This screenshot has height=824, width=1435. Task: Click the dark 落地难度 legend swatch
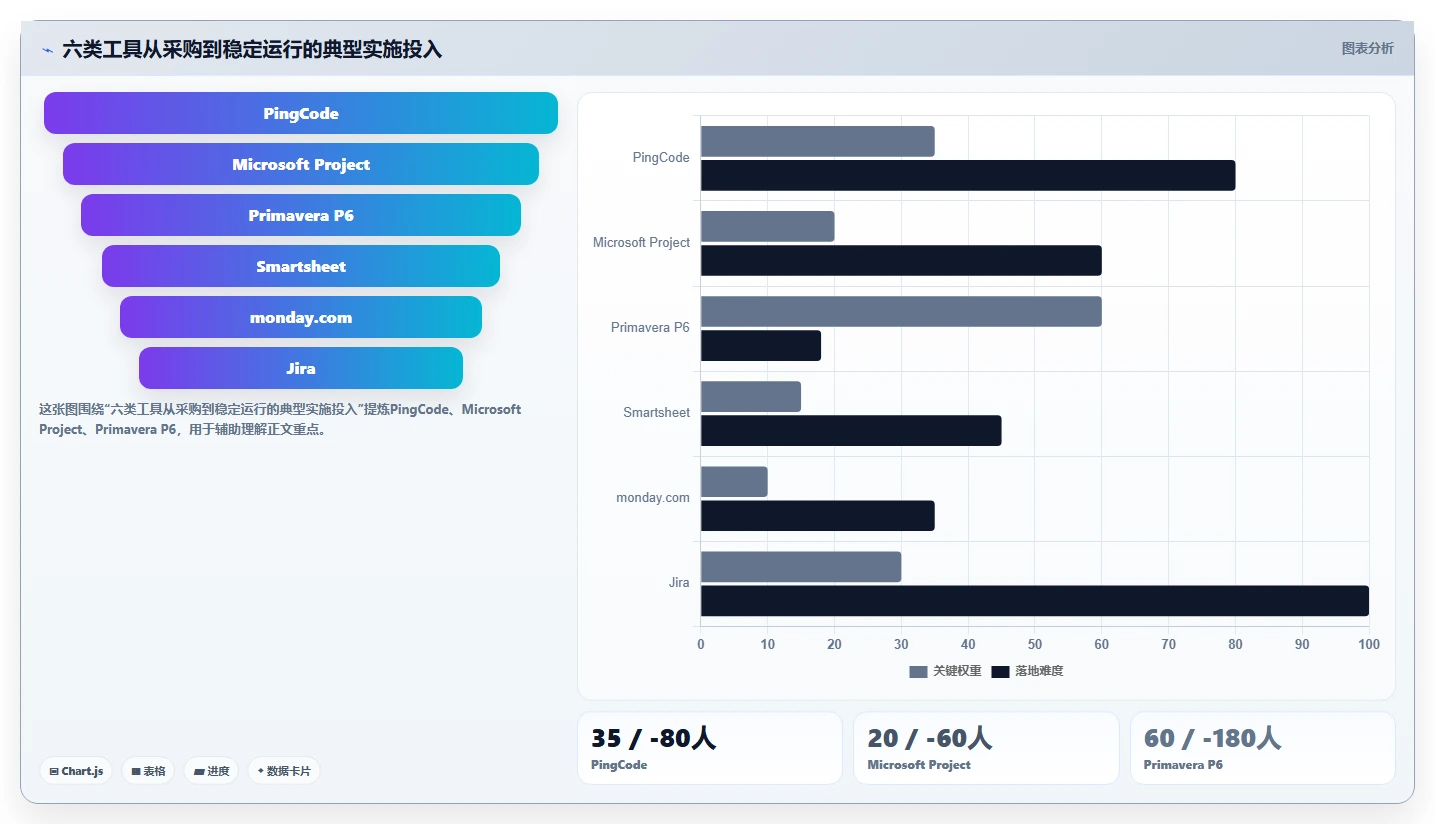[x=1000, y=672]
